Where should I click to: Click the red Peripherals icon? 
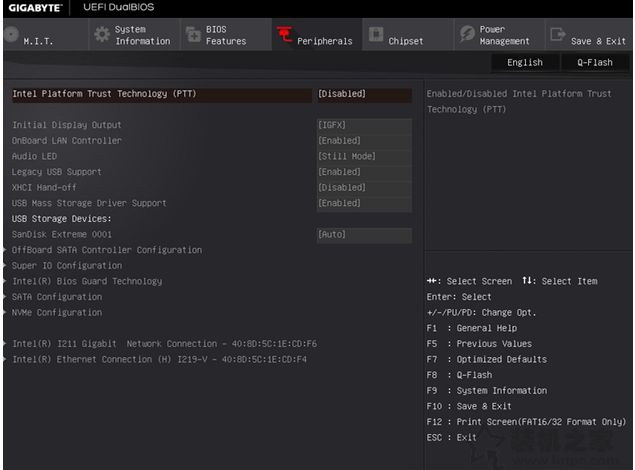pos(284,36)
